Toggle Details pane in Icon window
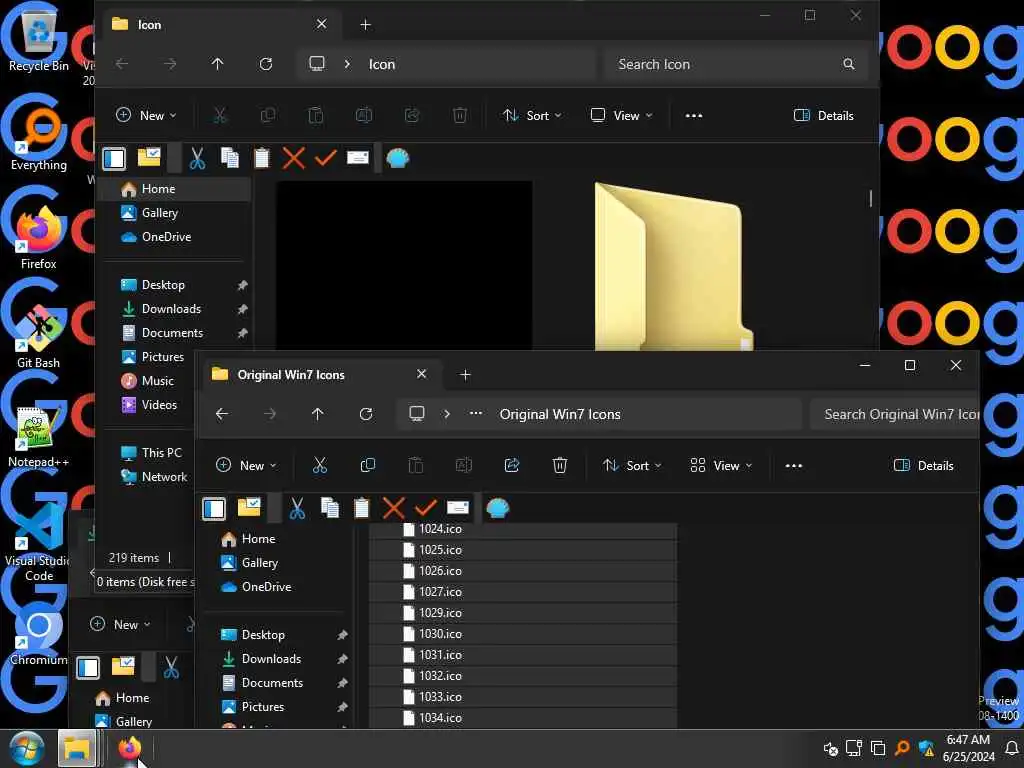 pyautogui.click(x=824, y=116)
